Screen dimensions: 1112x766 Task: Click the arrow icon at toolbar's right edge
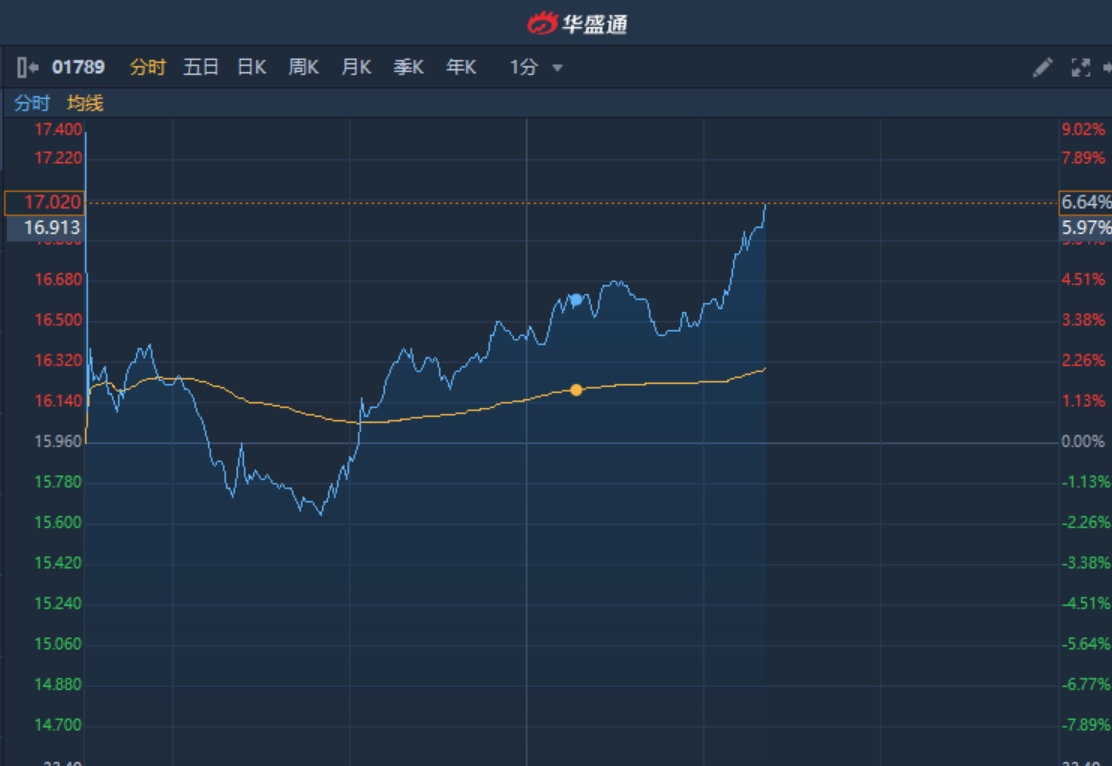pyautogui.click(x=1107, y=68)
